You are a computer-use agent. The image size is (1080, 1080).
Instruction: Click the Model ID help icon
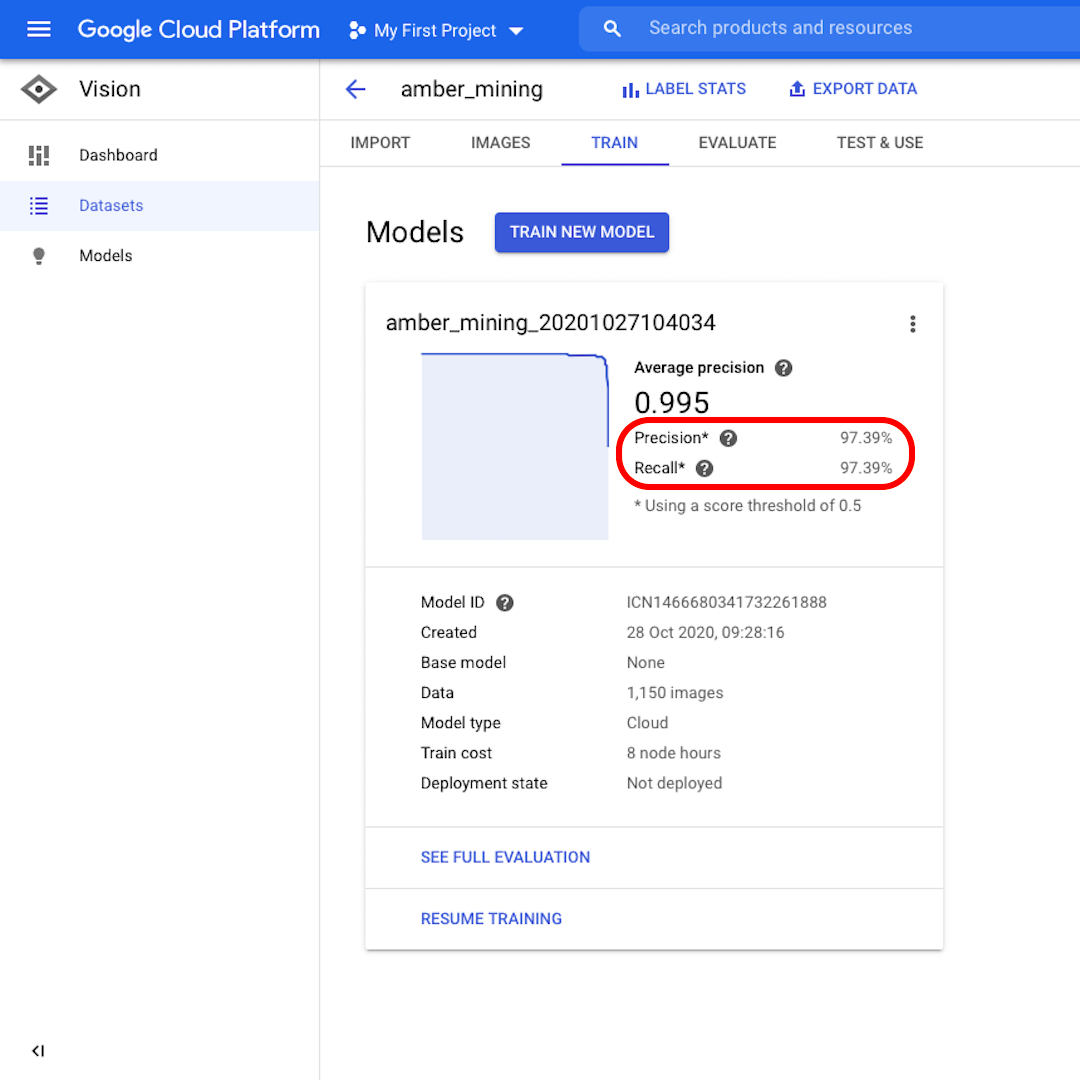[x=504, y=603]
